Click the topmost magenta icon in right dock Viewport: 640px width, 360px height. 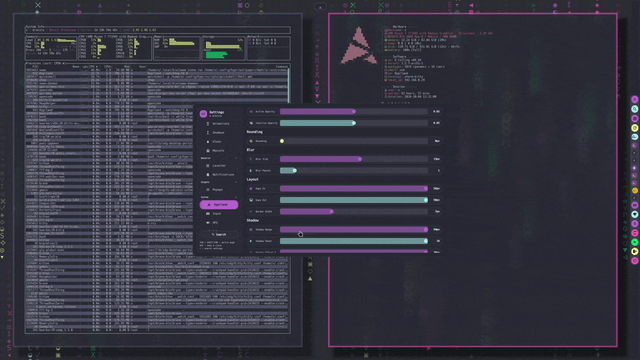635,99
